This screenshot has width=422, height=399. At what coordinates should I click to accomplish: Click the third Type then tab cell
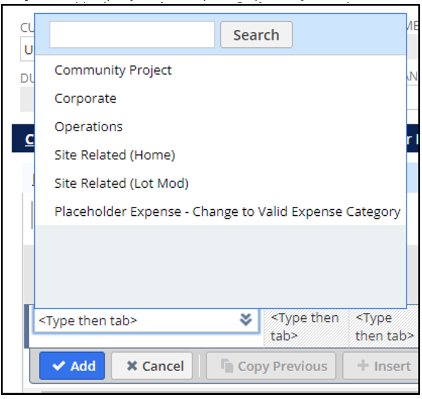tap(384, 327)
